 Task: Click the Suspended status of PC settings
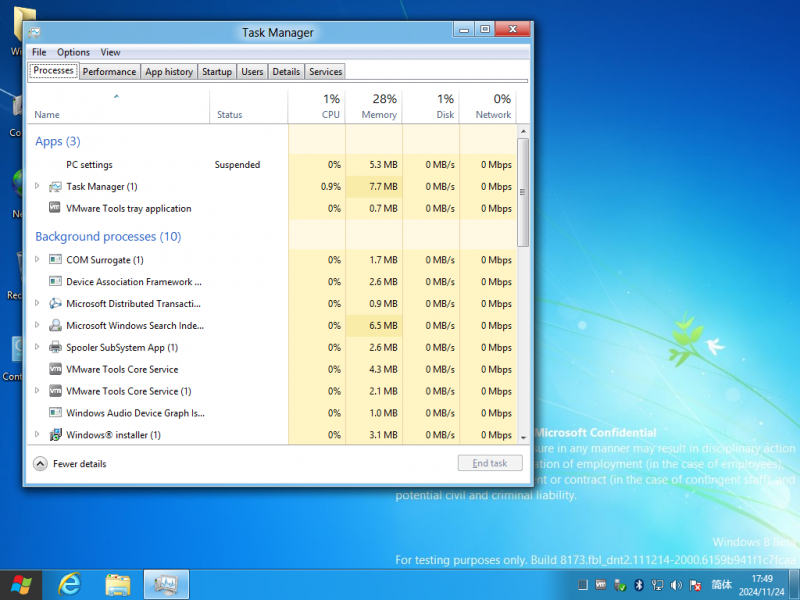[237, 165]
